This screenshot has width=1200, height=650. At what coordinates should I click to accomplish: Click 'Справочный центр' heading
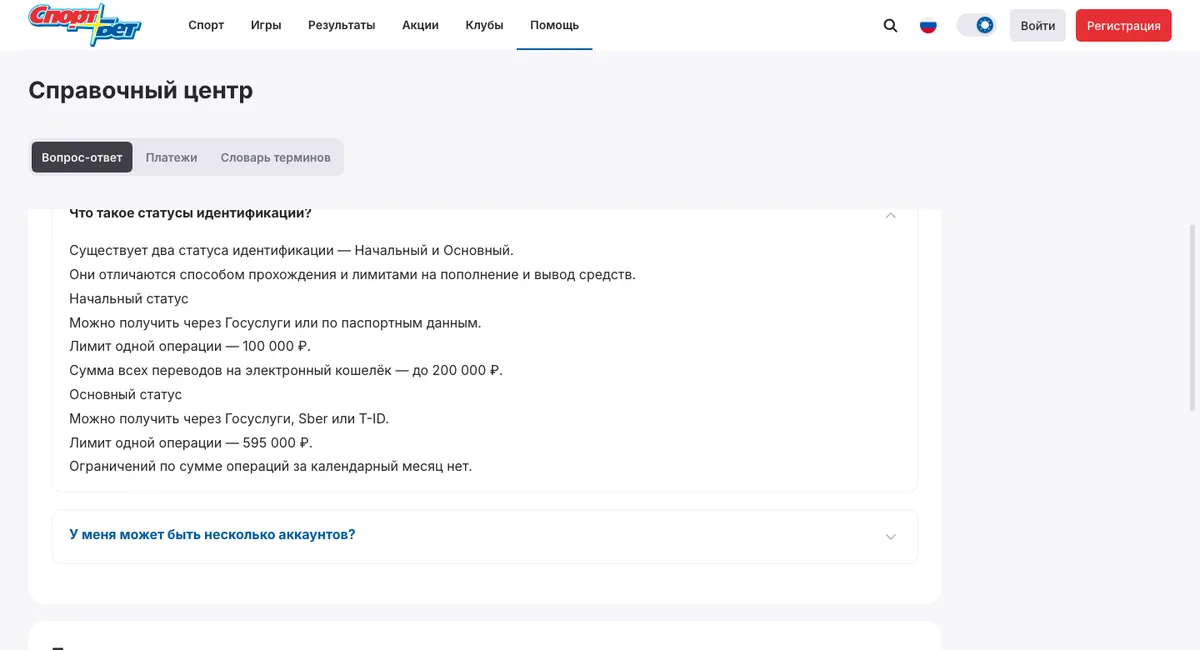click(x=140, y=90)
